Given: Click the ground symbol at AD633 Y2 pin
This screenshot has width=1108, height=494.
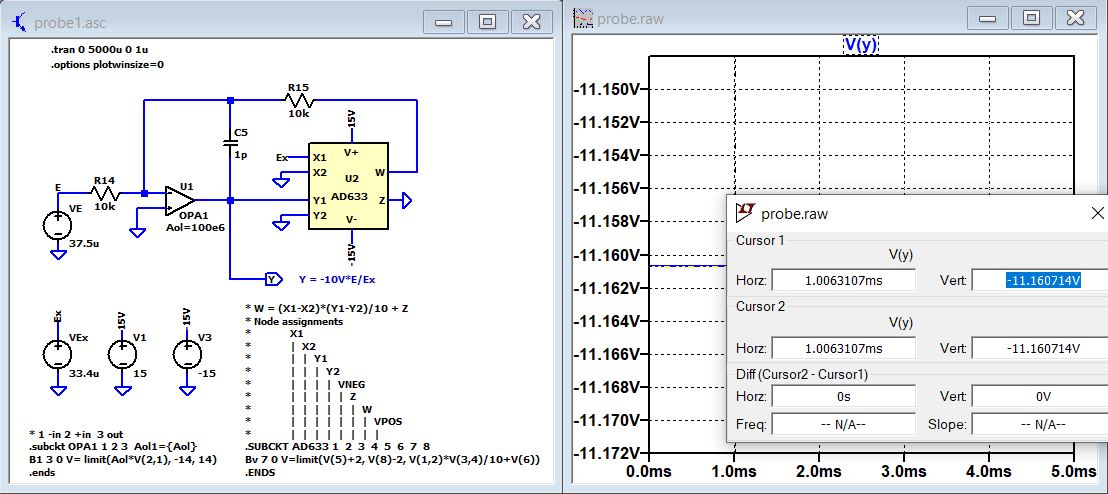Looking at the screenshot, I should tap(281, 225).
